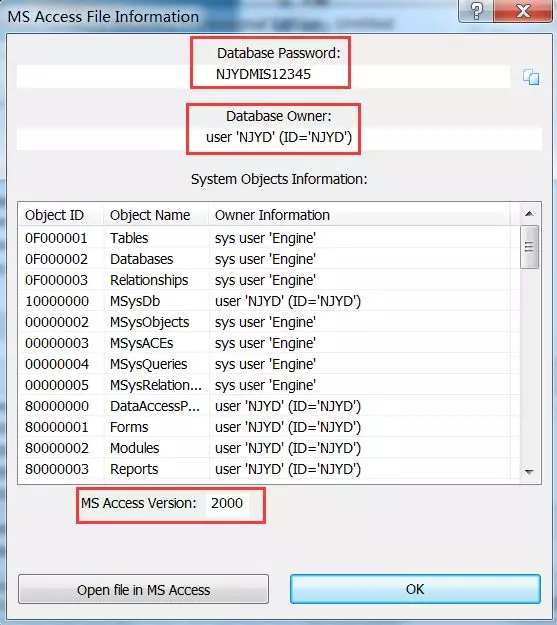The height and width of the screenshot is (625, 557).
Task: Click the MS Access Version value 2000
Action: coord(227,503)
